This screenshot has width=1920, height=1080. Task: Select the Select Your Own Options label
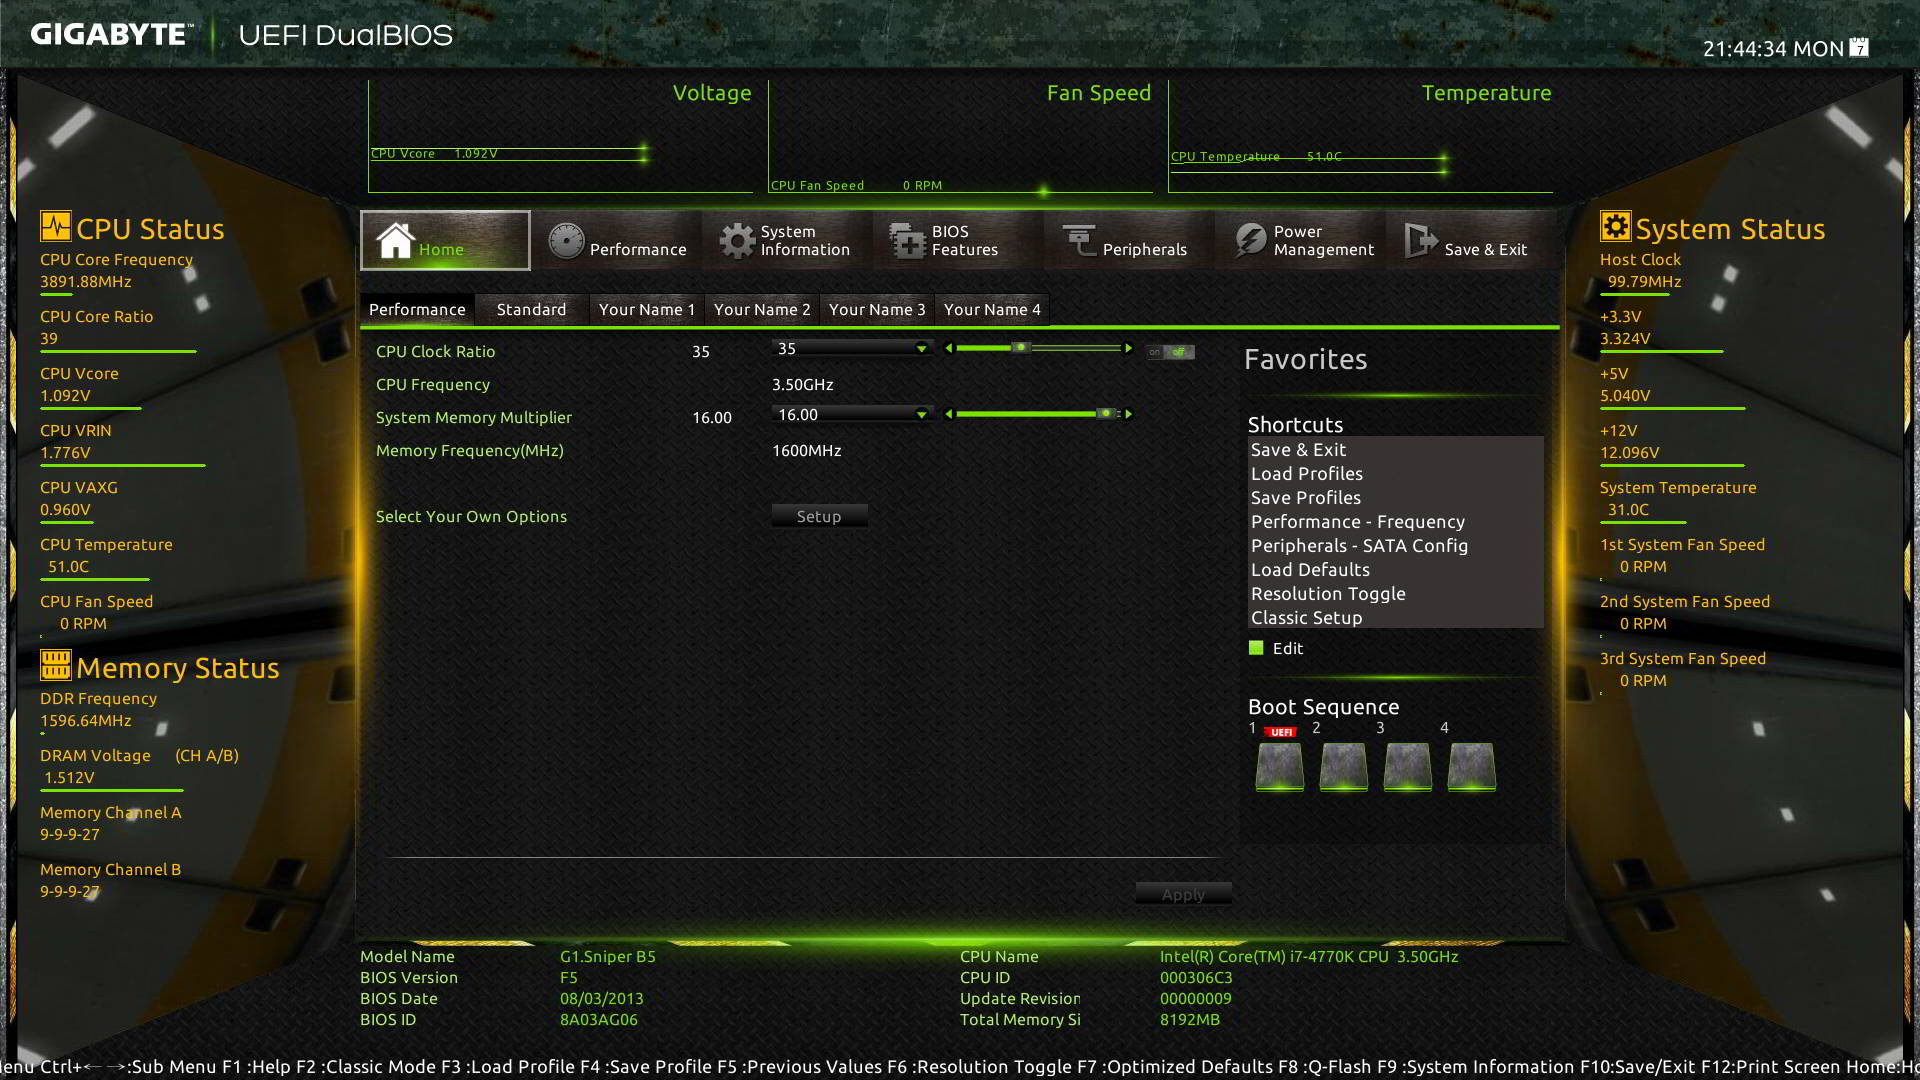(x=471, y=517)
